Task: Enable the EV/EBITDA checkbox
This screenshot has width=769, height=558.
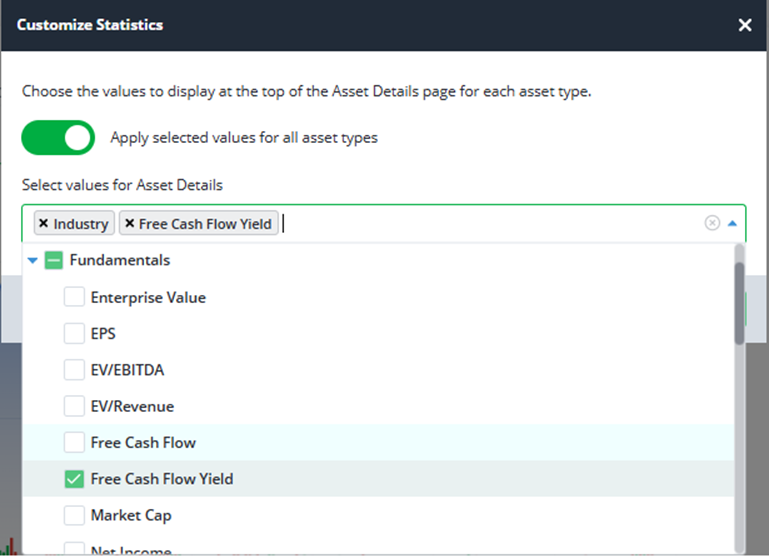Action: [x=74, y=370]
